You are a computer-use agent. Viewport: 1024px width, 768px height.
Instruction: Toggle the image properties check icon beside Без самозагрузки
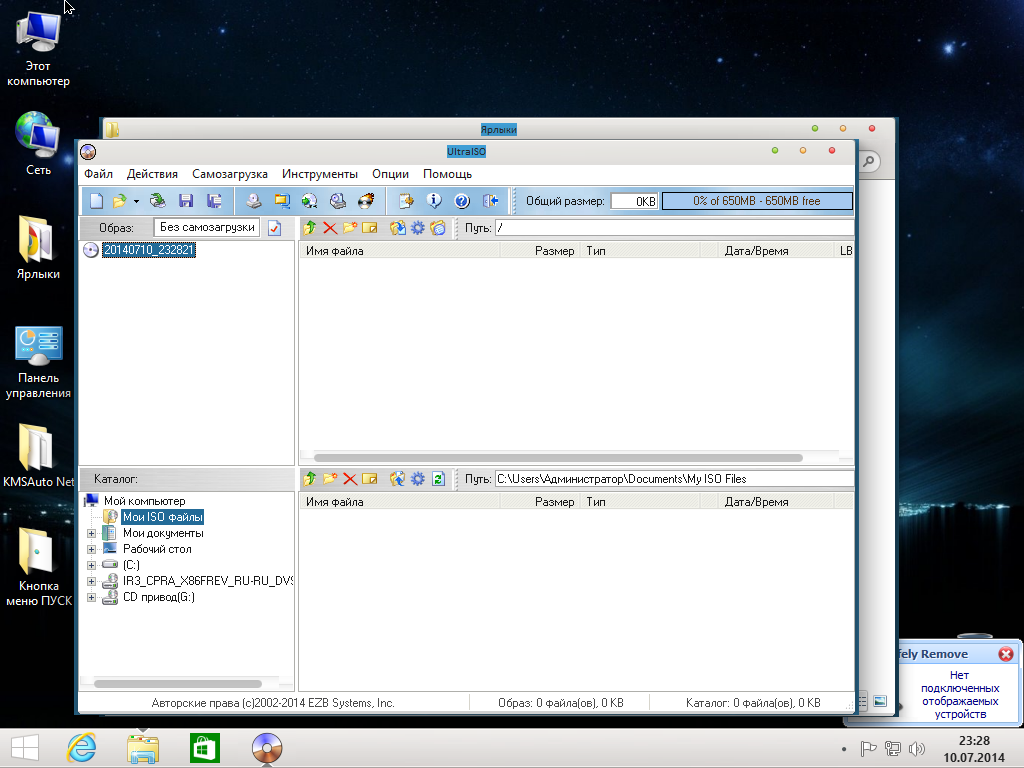(x=274, y=228)
